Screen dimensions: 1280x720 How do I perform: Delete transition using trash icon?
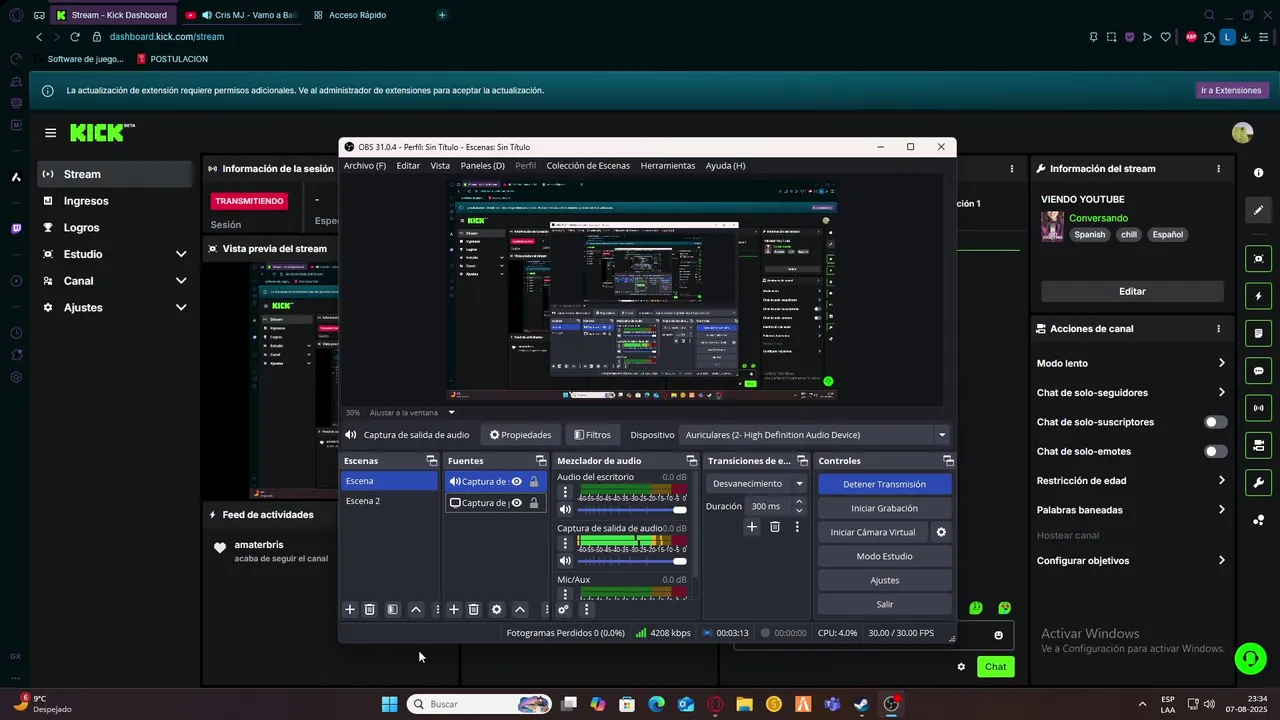coord(775,527)
